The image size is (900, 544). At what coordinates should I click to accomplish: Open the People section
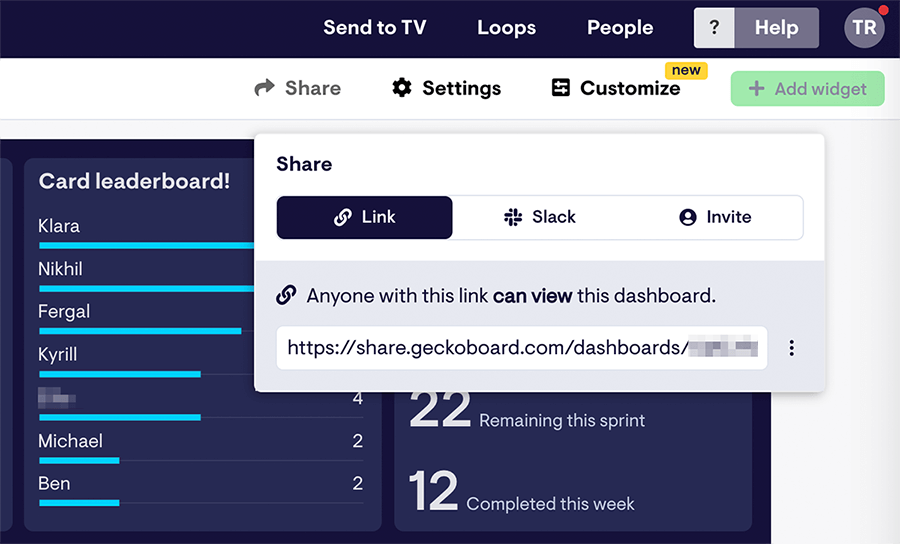(x=620, y=28)
